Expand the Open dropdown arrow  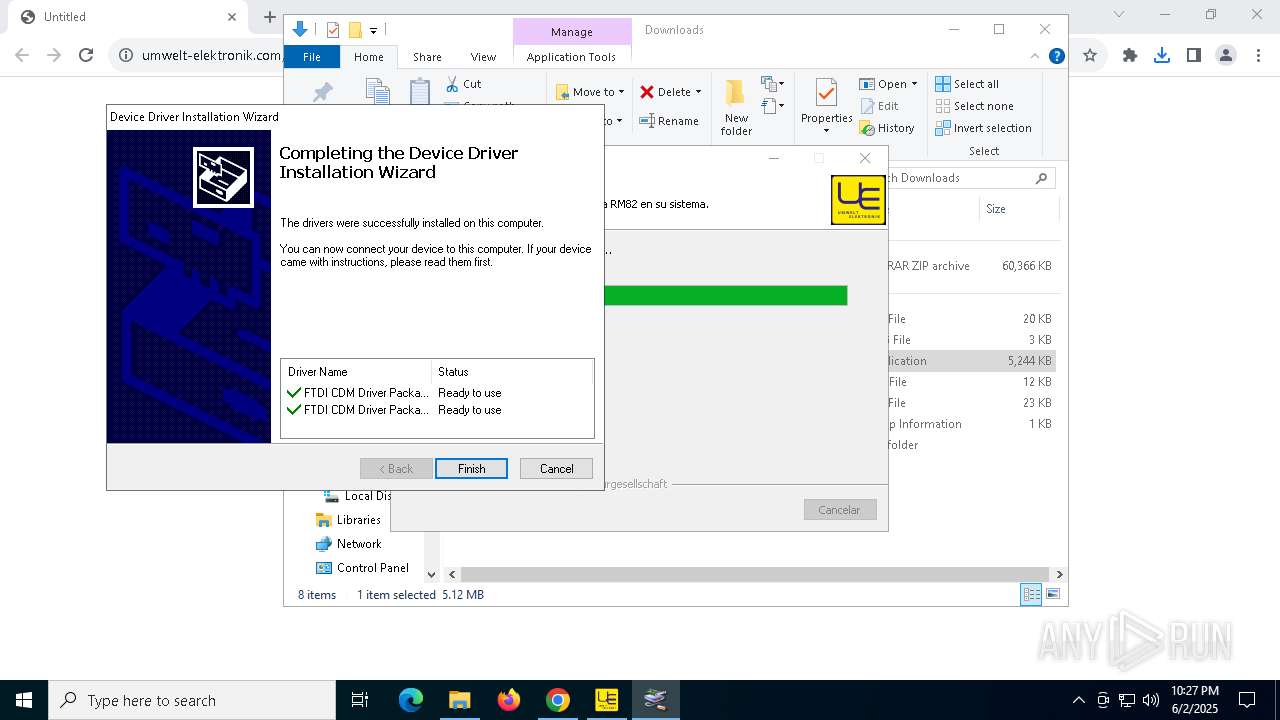(x=914, y=84)
